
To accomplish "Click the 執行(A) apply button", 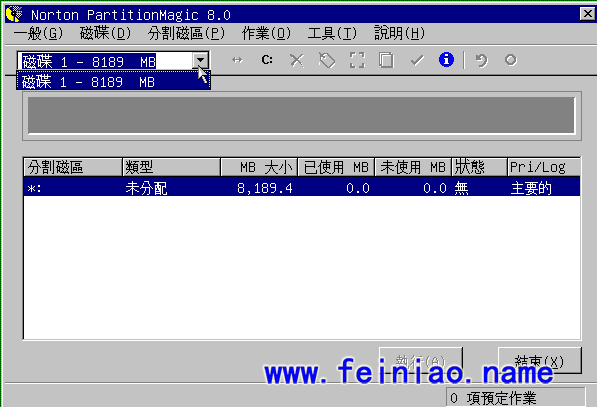I will pyautogui.click(x=421, y=361).
